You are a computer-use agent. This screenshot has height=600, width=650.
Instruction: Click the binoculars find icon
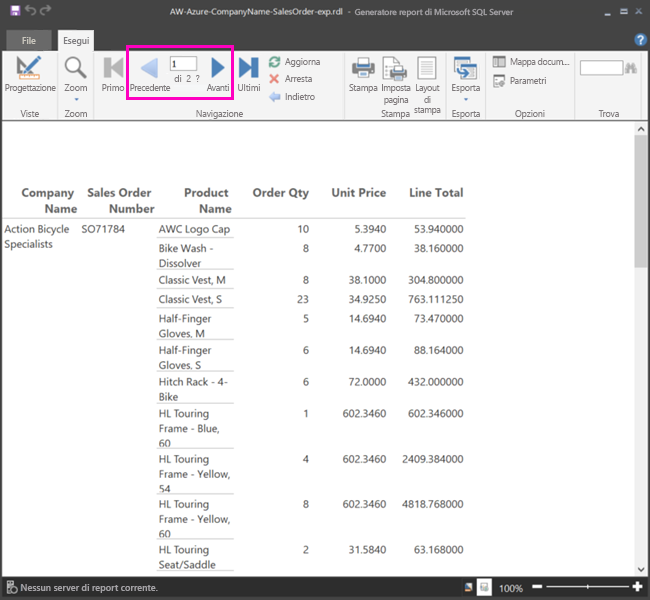pyautogui.click(x=631, y=68)
